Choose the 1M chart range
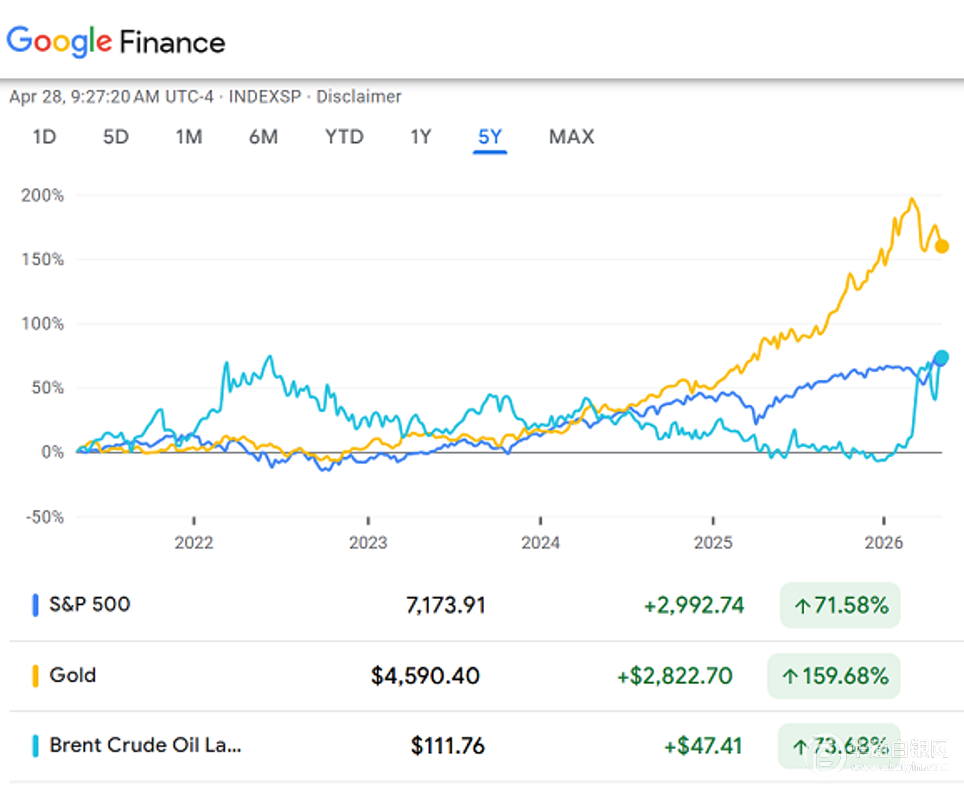The image size is (964, 792). (x=189, y=137)
